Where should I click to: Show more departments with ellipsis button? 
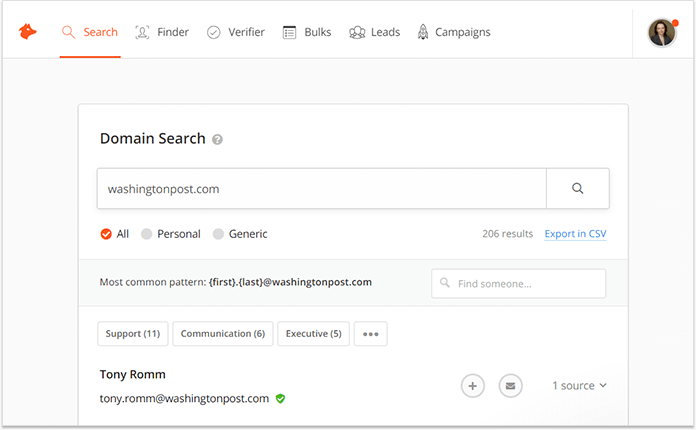coord(371,334)
